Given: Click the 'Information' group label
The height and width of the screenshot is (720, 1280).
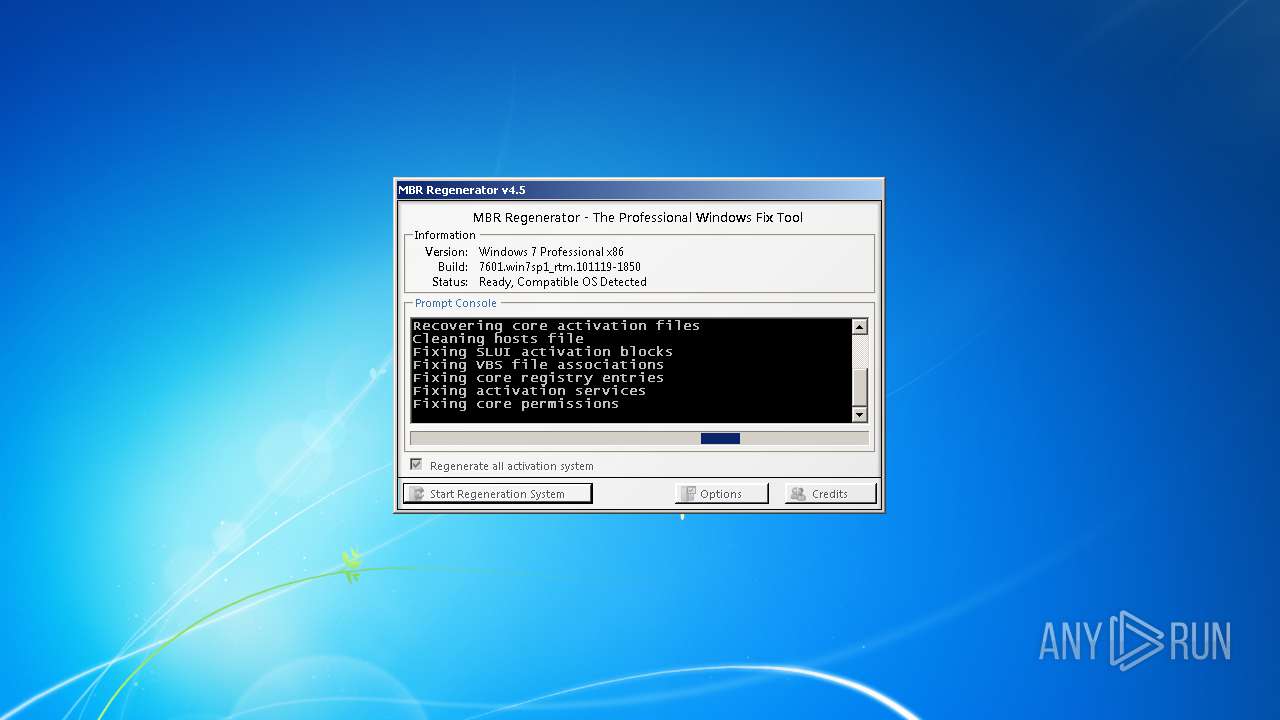Looking at the screenshot, I should coord(445,235).
